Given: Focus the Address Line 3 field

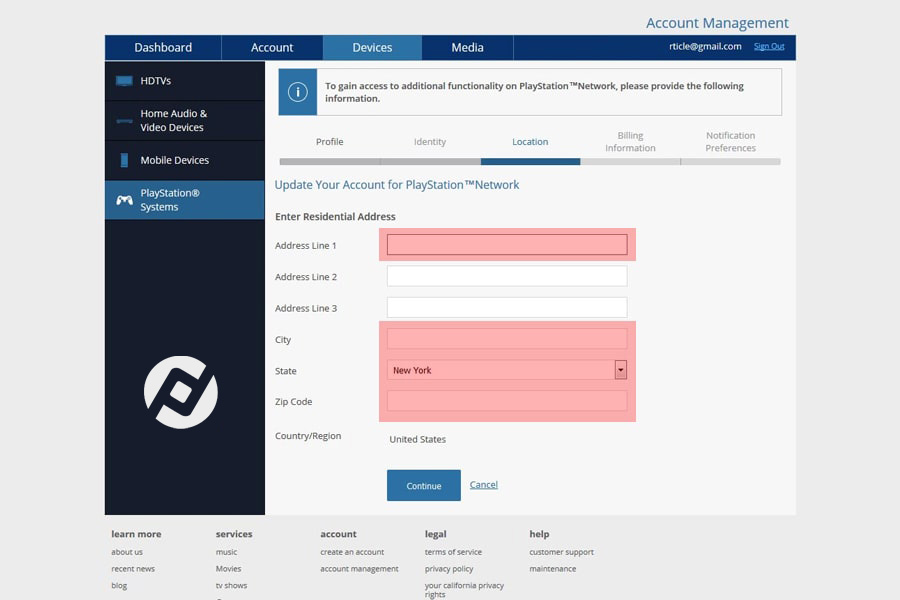Looking at the screenshot, I should tap(507, 308).
